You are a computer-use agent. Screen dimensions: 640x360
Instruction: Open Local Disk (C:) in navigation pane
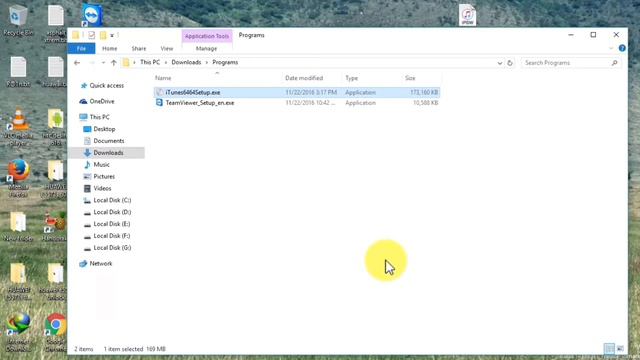tap(112, 200)
